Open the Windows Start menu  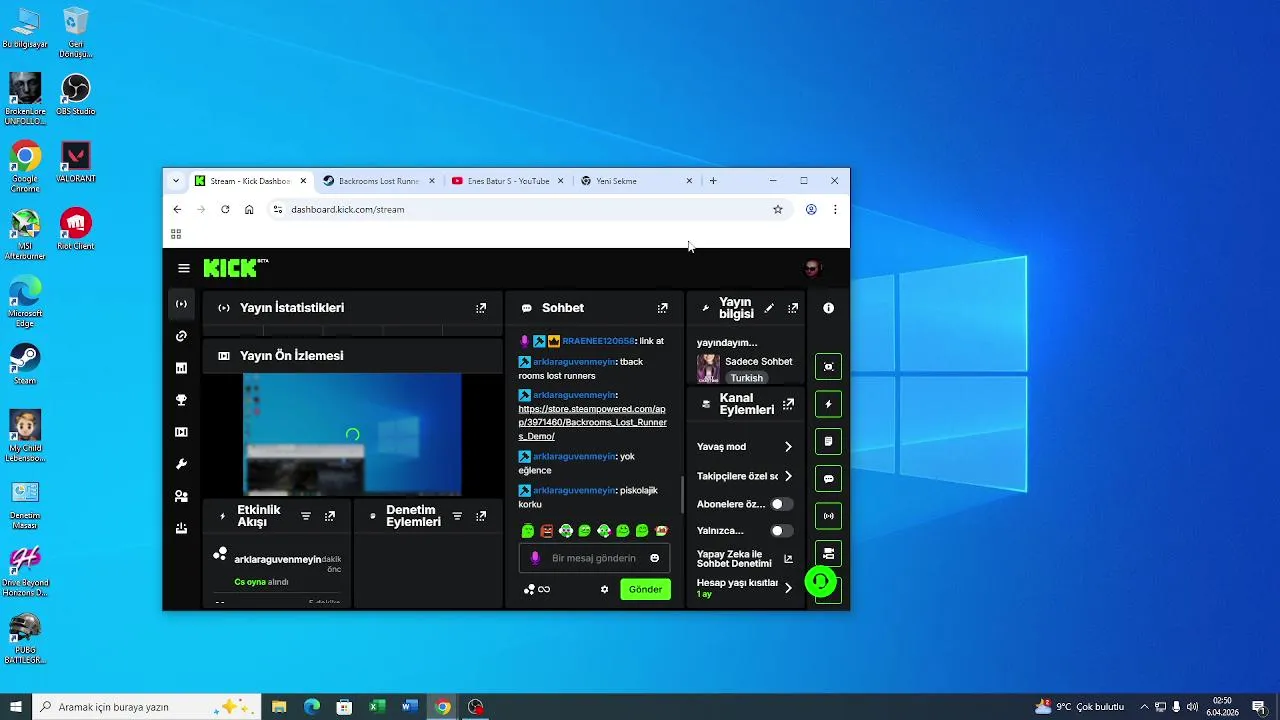click(16, 707)
